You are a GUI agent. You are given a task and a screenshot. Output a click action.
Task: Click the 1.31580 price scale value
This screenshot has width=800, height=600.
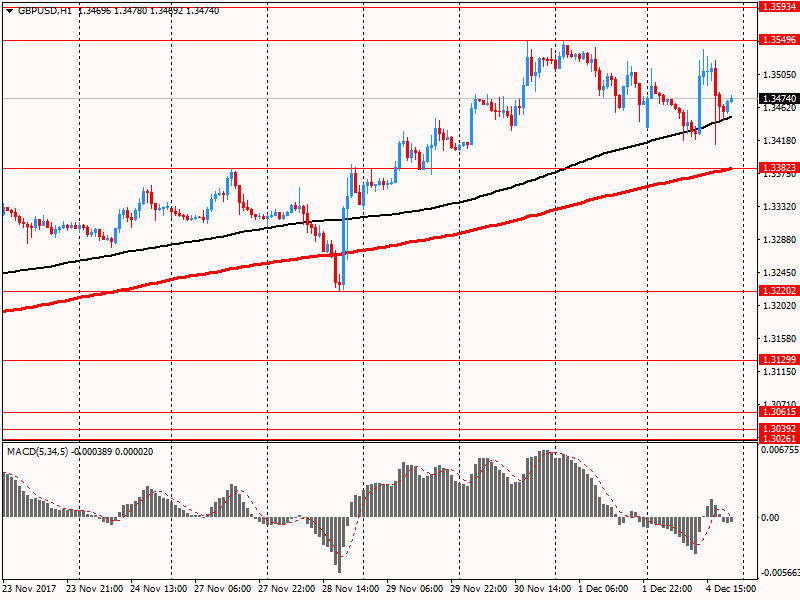pyautogui.click(x=779, y=339)
